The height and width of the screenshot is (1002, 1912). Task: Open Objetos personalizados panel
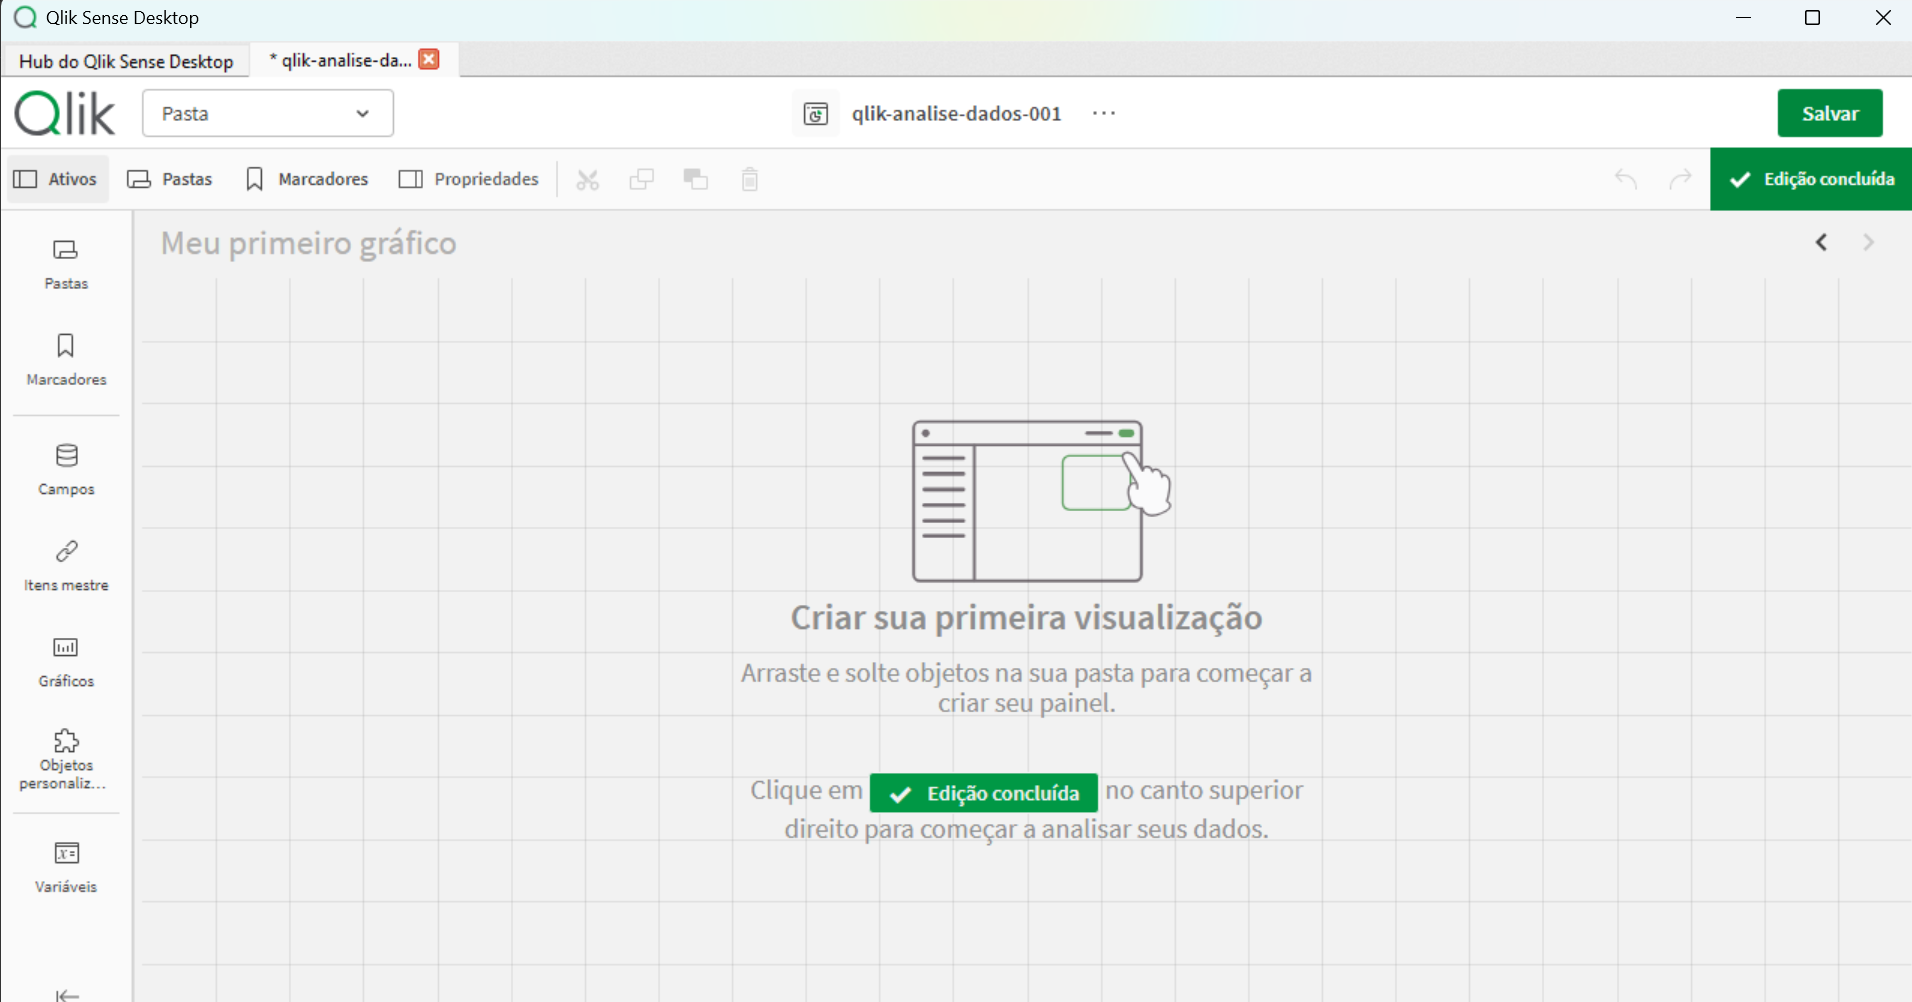66,759
